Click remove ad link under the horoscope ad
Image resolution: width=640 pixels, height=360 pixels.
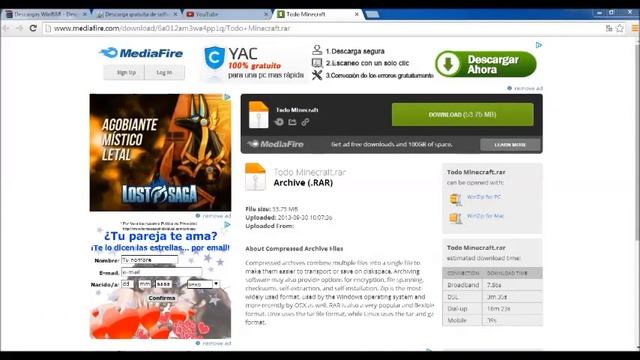(213, 343)
